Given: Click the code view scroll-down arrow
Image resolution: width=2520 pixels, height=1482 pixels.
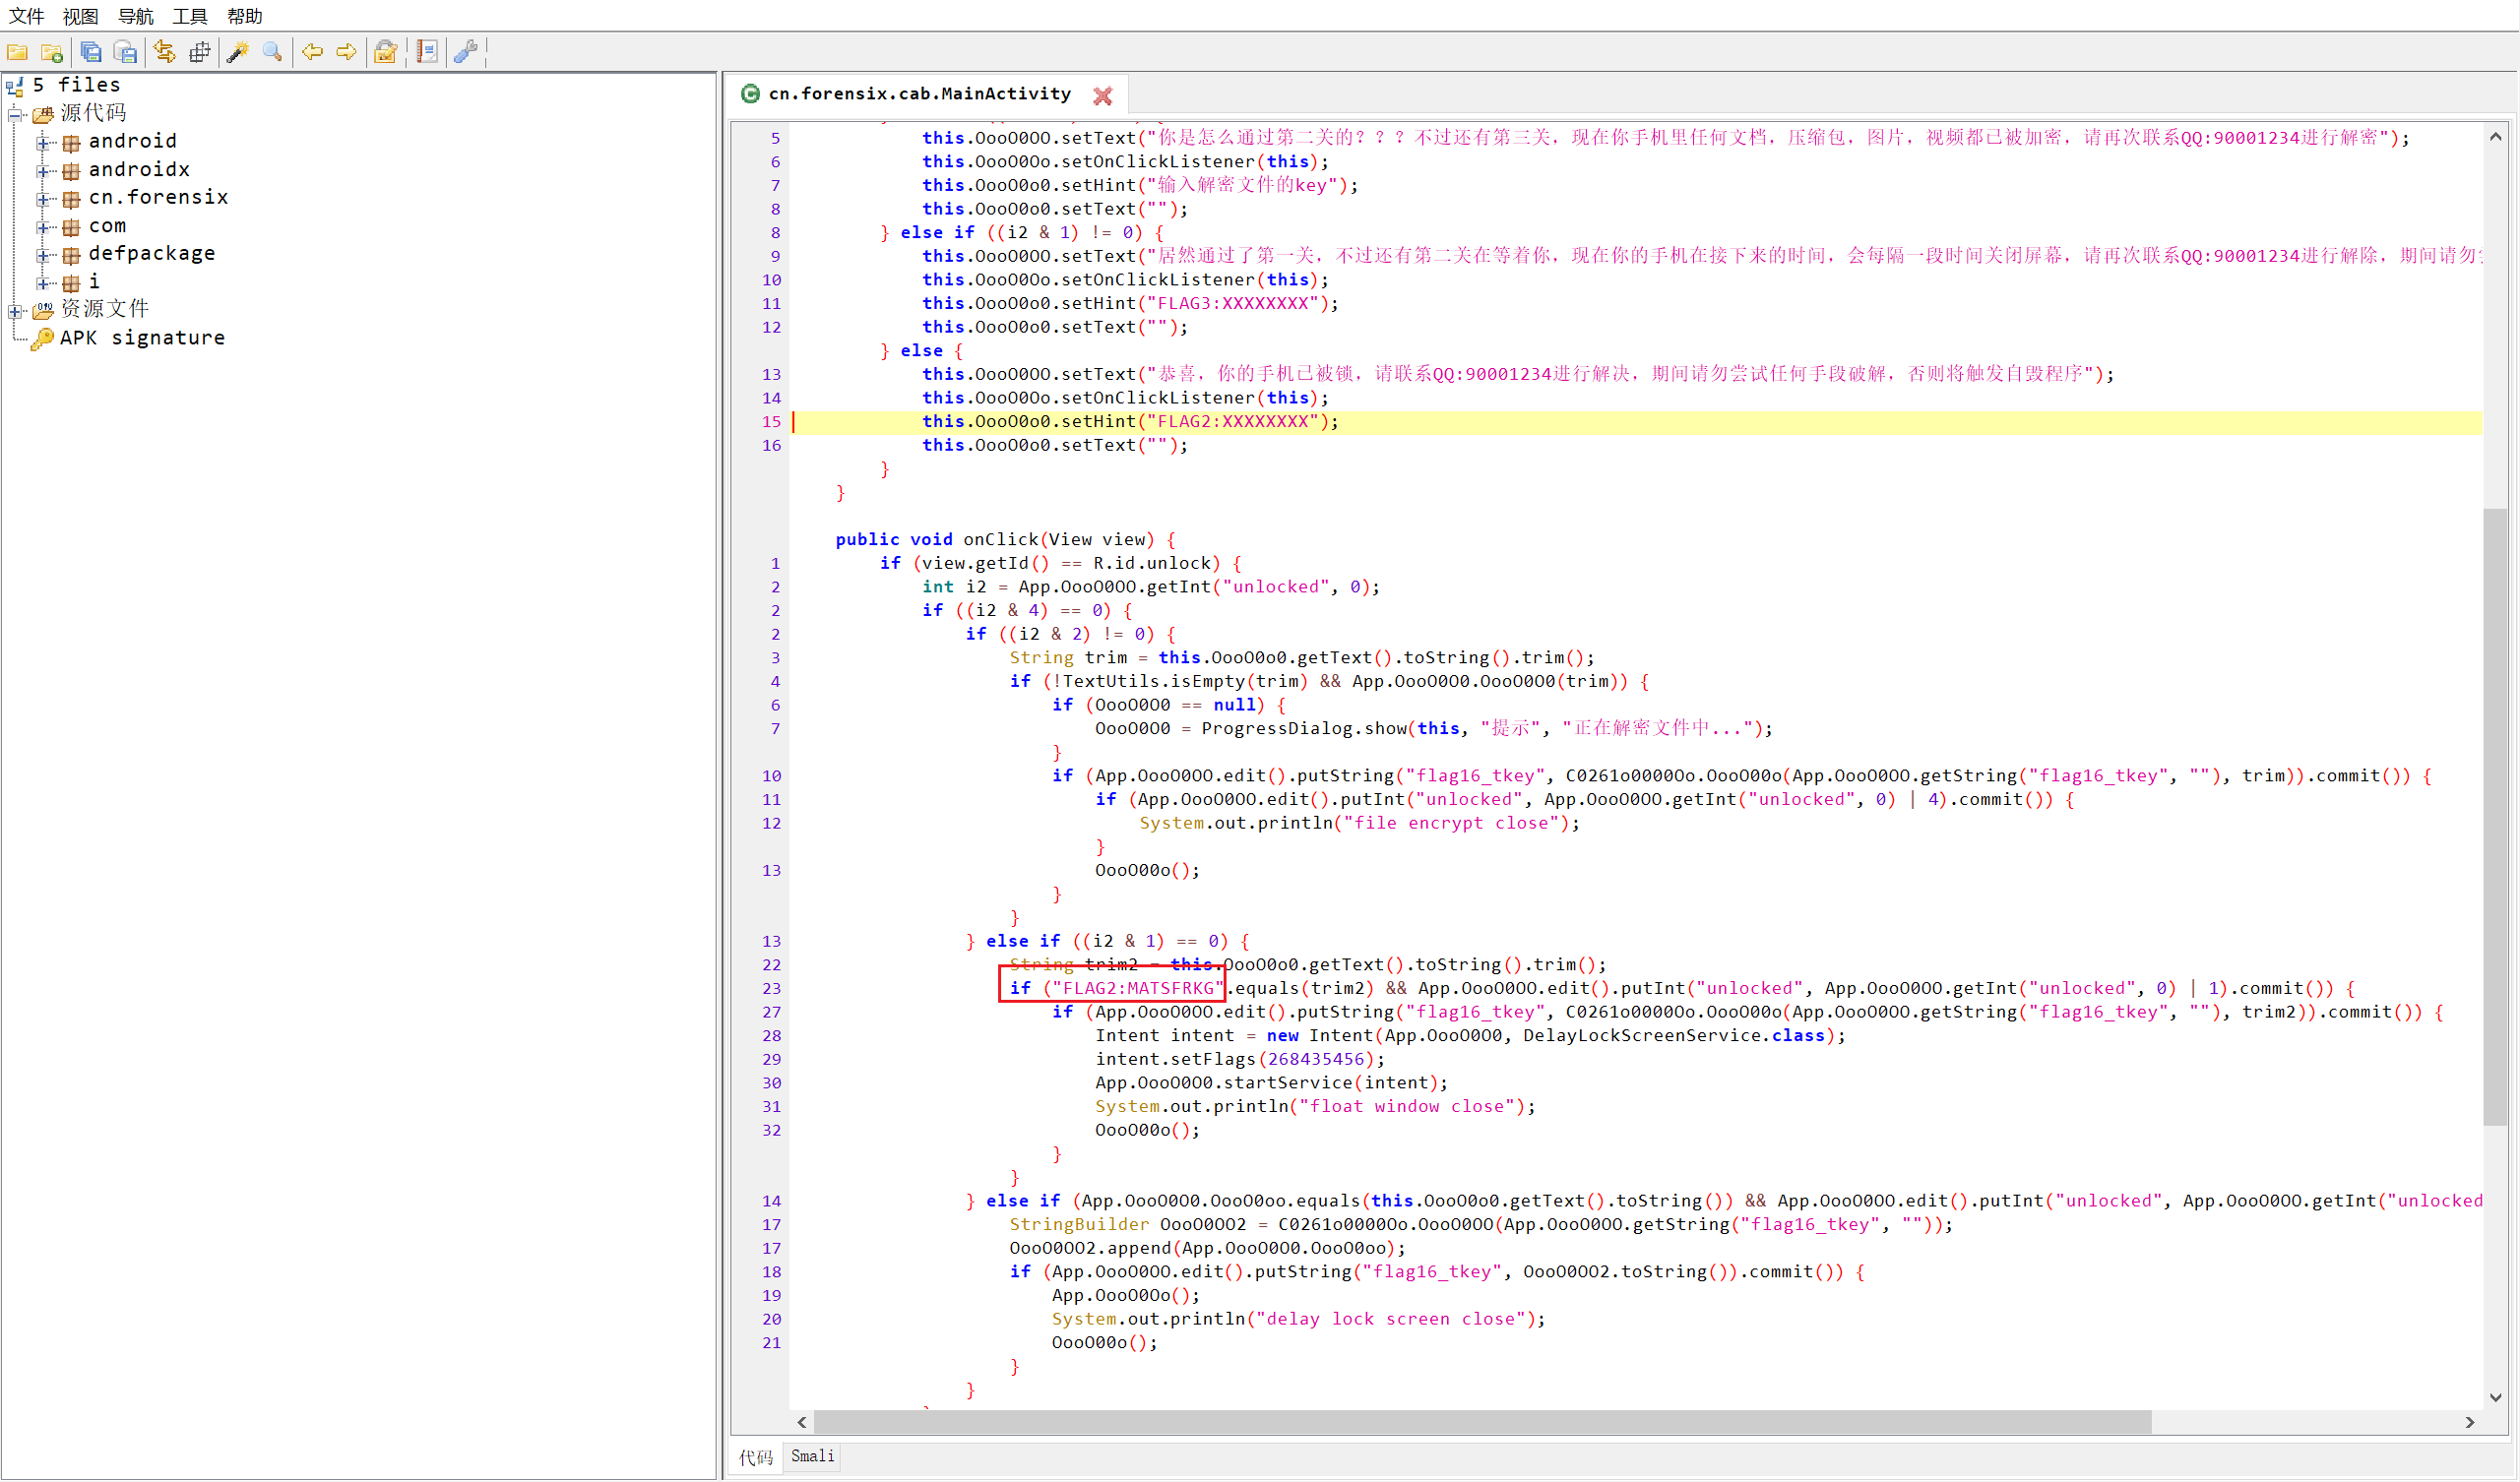Looking at the screenshot, I should [x=2496, y=1397].
